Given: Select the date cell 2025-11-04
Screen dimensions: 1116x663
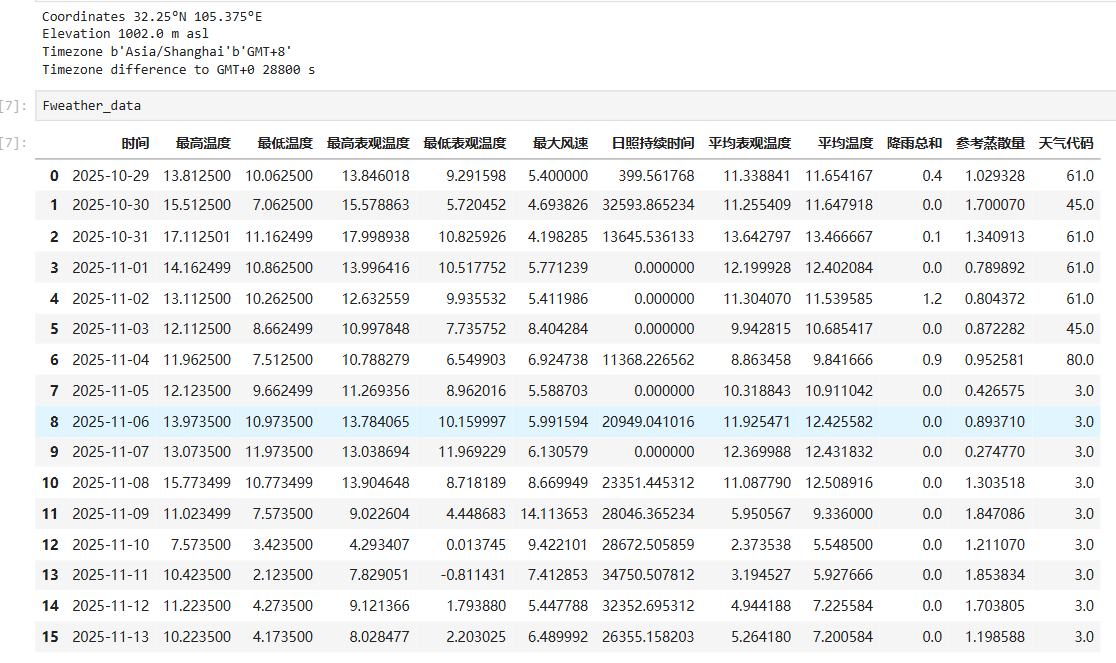Looking at the screenshot, I should 111,360.
